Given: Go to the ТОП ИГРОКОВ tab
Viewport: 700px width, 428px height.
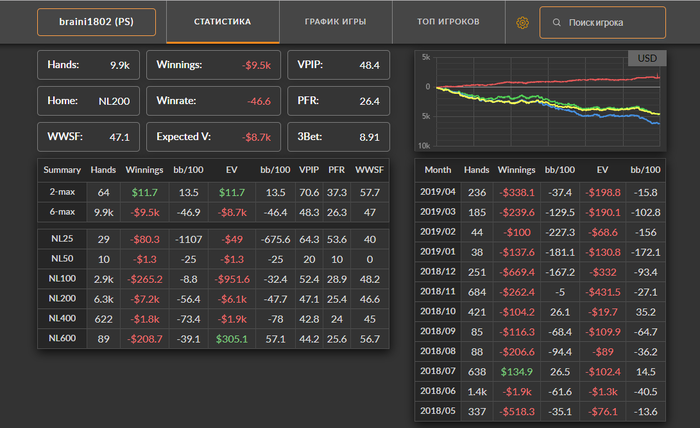Looking at the screenshot, I should tap(448, 22).
